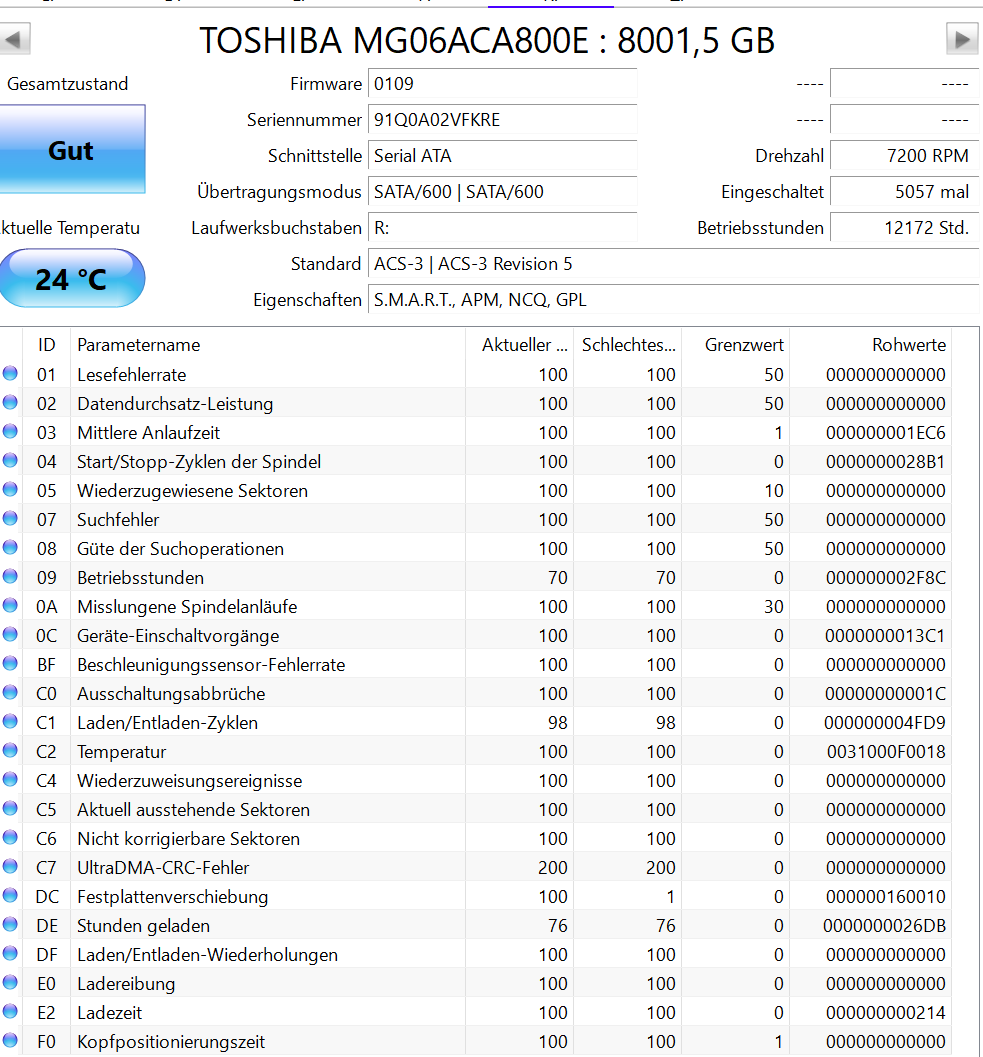Select the Kopfpositionierungszeit parameter name
983x1057 pixels.
pyautogui.click(x=171, y=1041)
